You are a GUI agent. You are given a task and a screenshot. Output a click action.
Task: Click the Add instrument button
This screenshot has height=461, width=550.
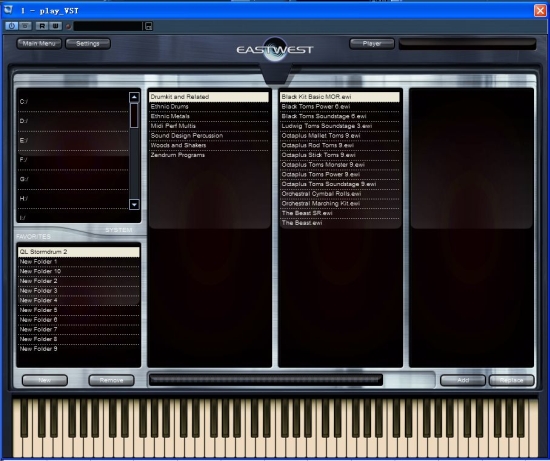tap(463, 380)
